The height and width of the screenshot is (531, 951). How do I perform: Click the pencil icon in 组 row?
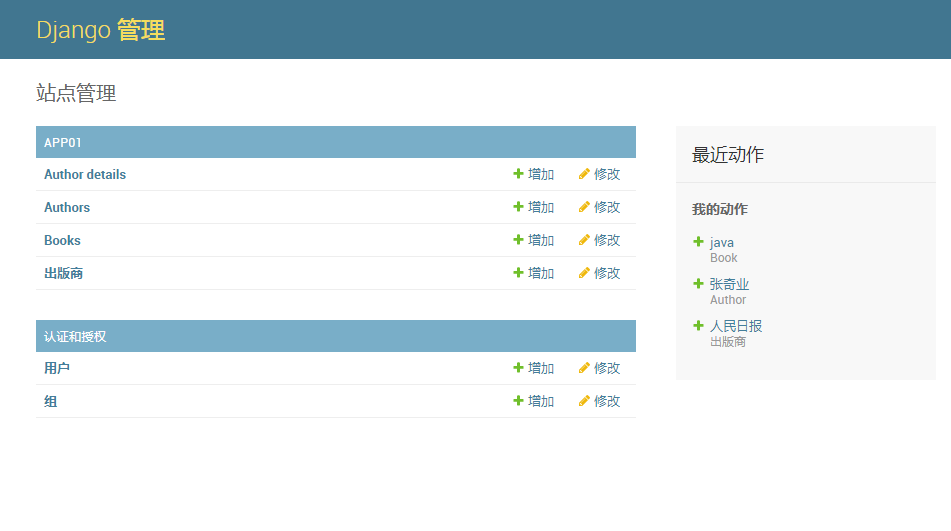[584, 401]
